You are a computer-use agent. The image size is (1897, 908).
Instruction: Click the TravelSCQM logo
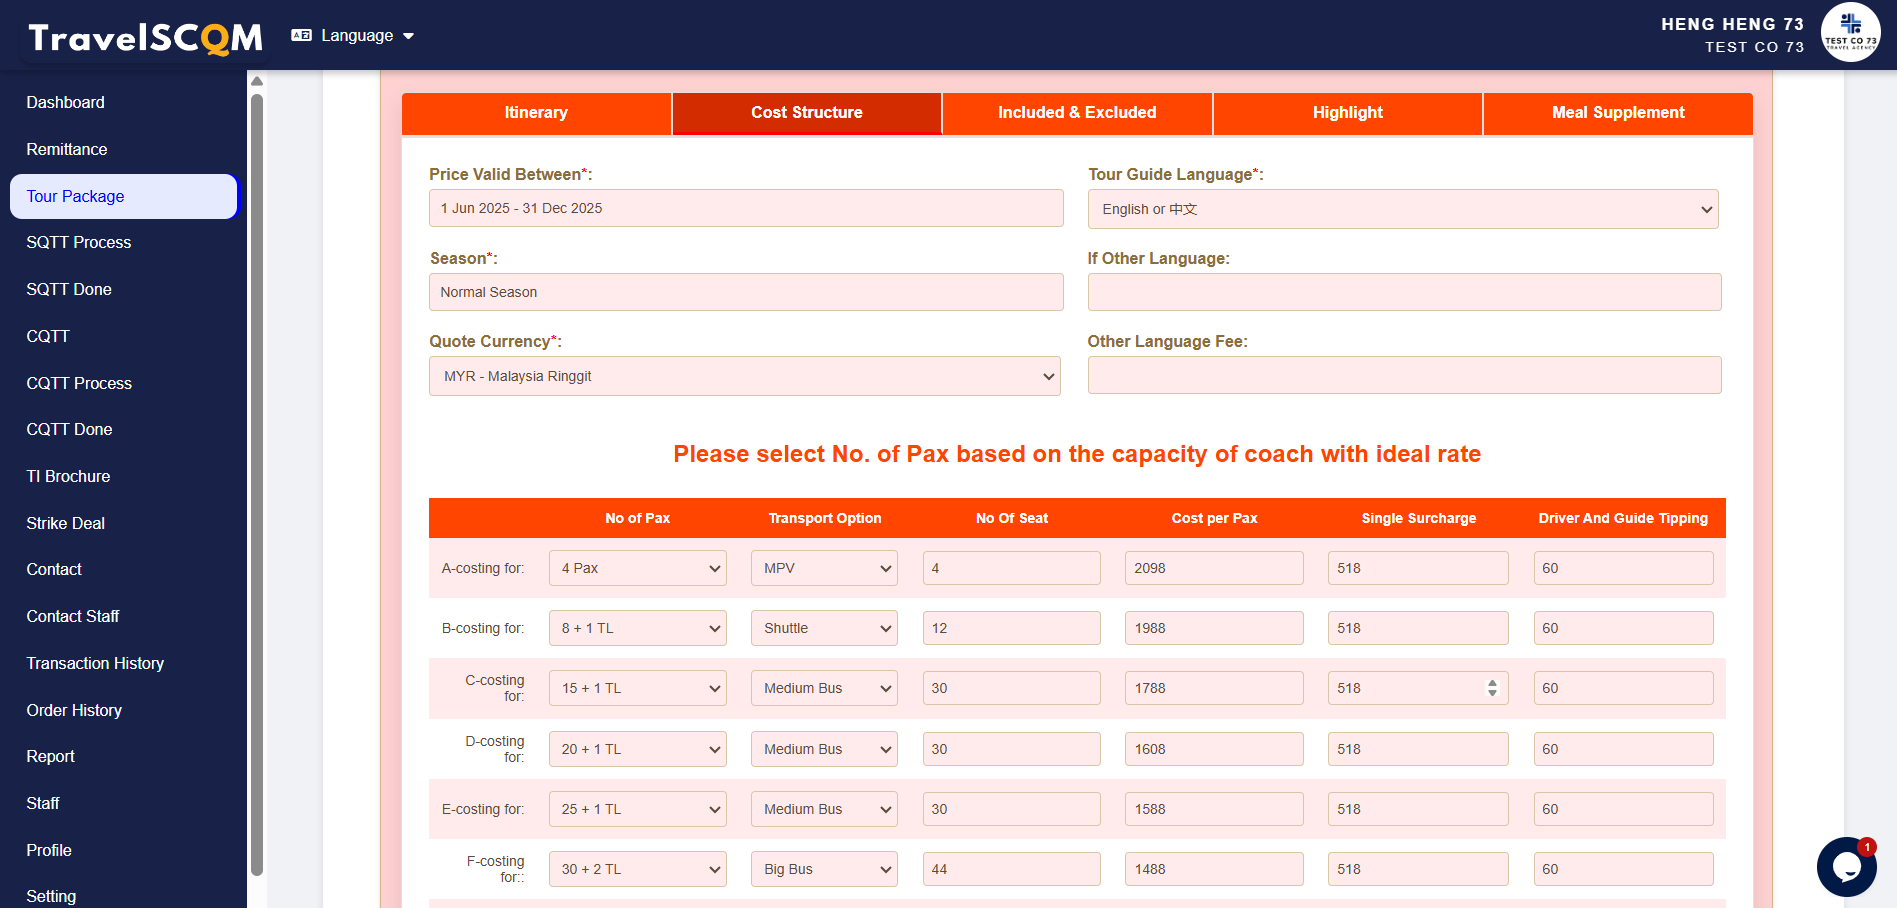pos(145,38)
